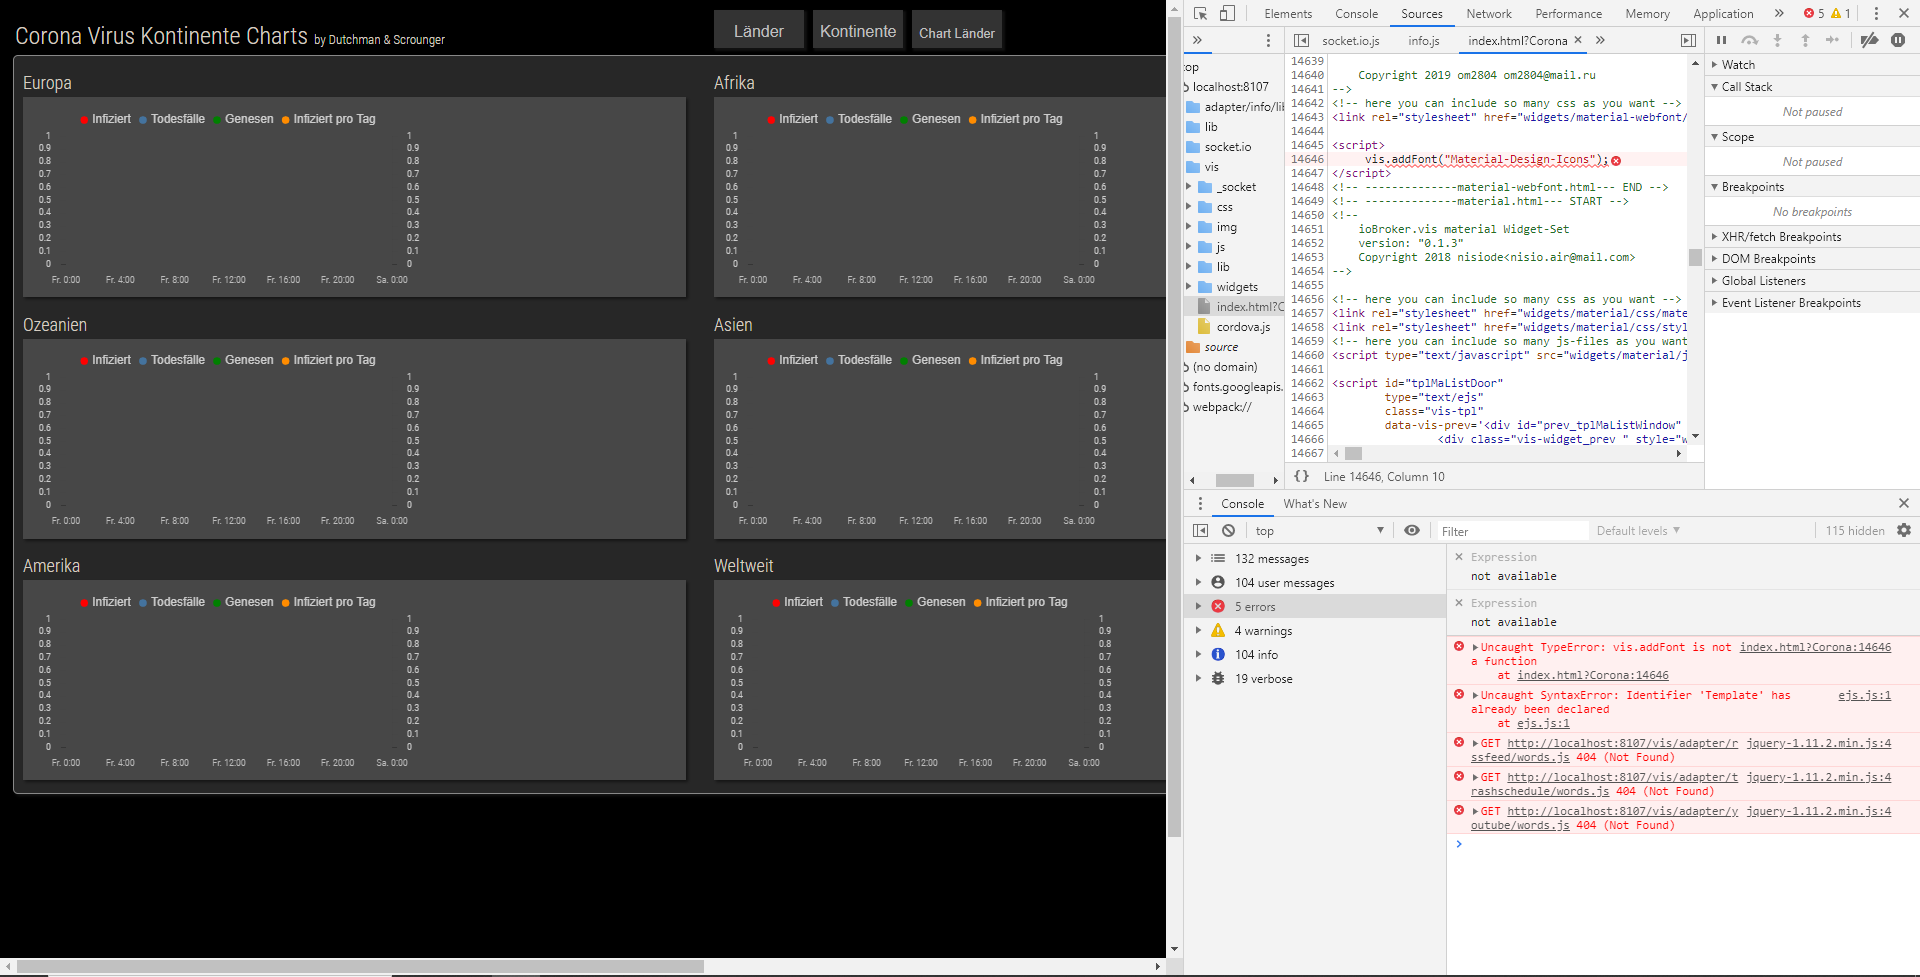This screenshot has height=977, width=1920.
Task: Click the Step into function icon
Action: (x=1777, y=40)
